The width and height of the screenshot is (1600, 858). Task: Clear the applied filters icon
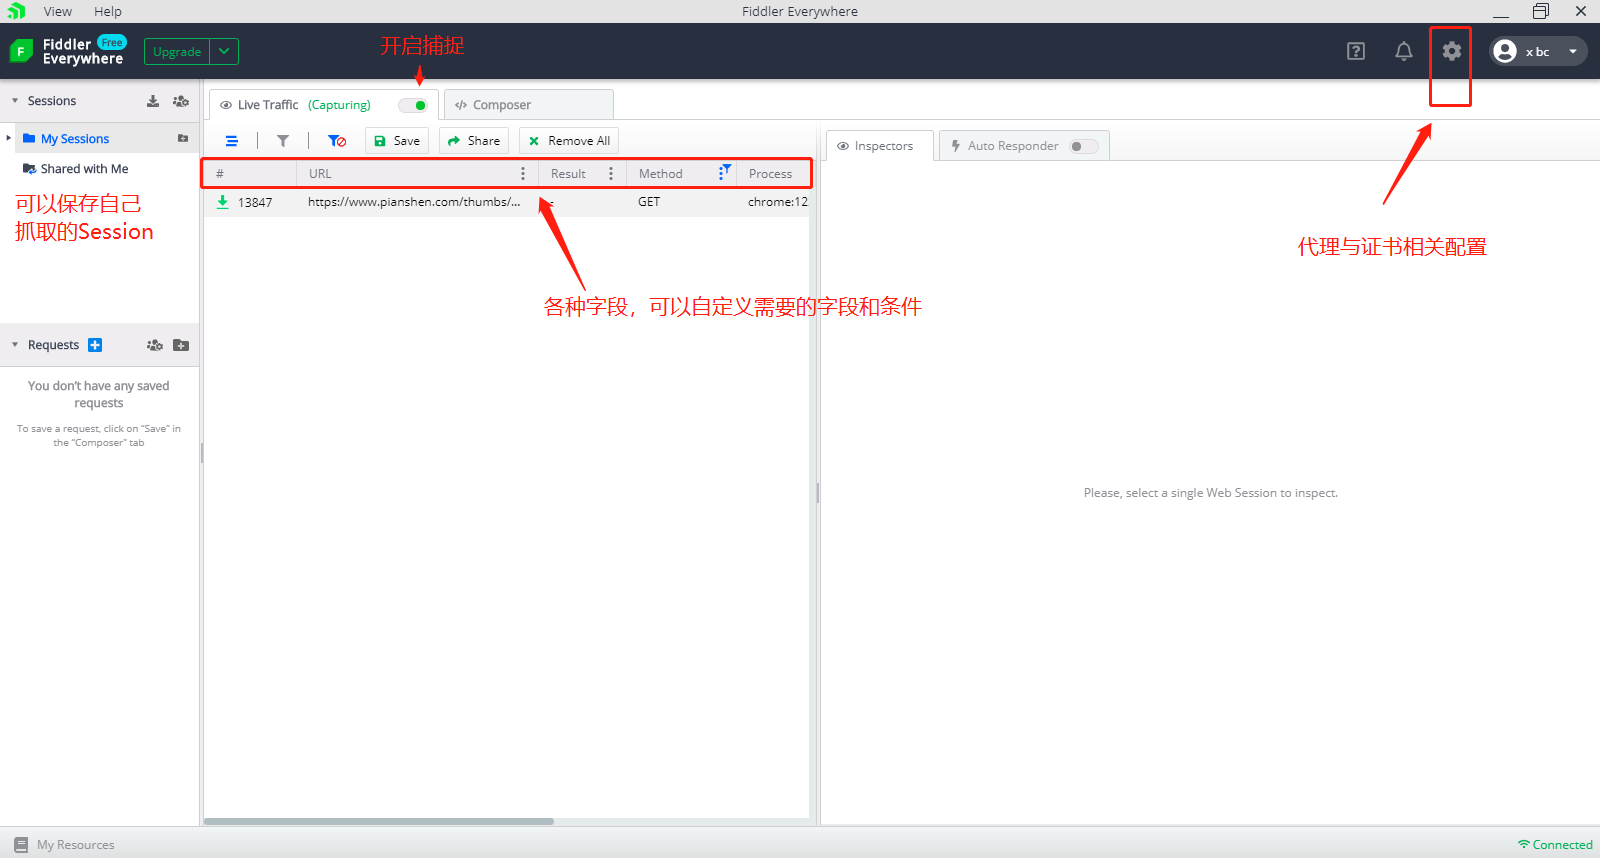point(337,141)
